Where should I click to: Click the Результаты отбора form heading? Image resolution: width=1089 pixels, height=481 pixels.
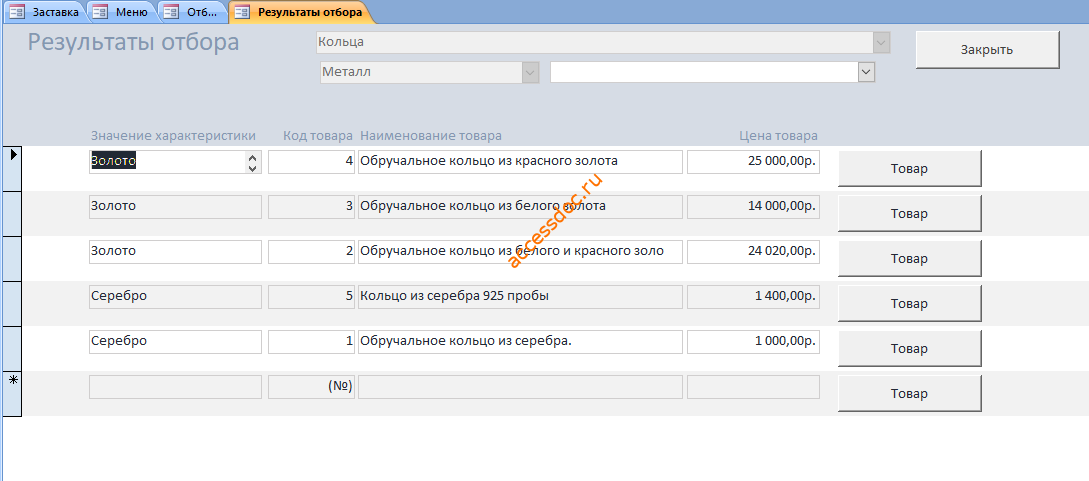[133, 42]
